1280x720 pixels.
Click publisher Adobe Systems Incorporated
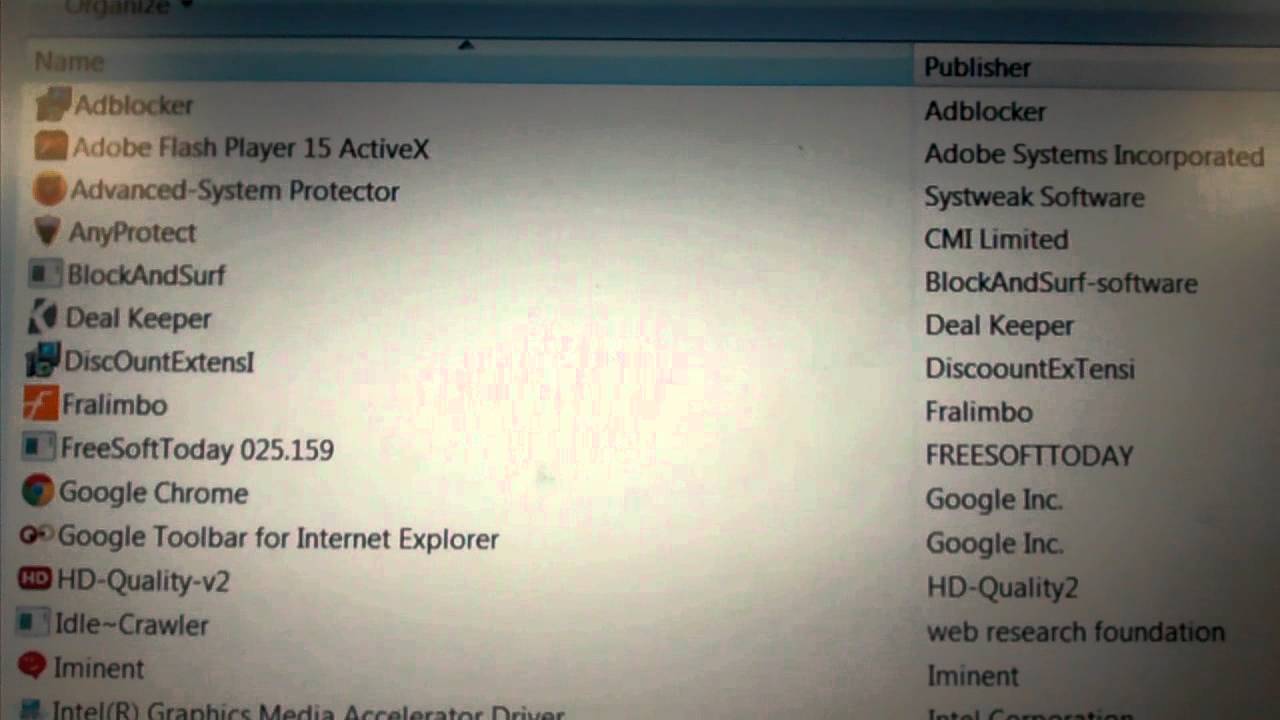(x=1094, y=156)
